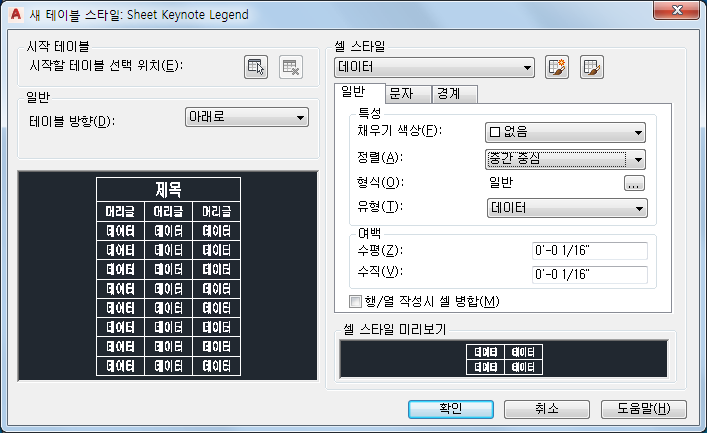This screenshot has width=707, height=433.
Task: Click the remove starting table icon
Action: pos(291,67)
